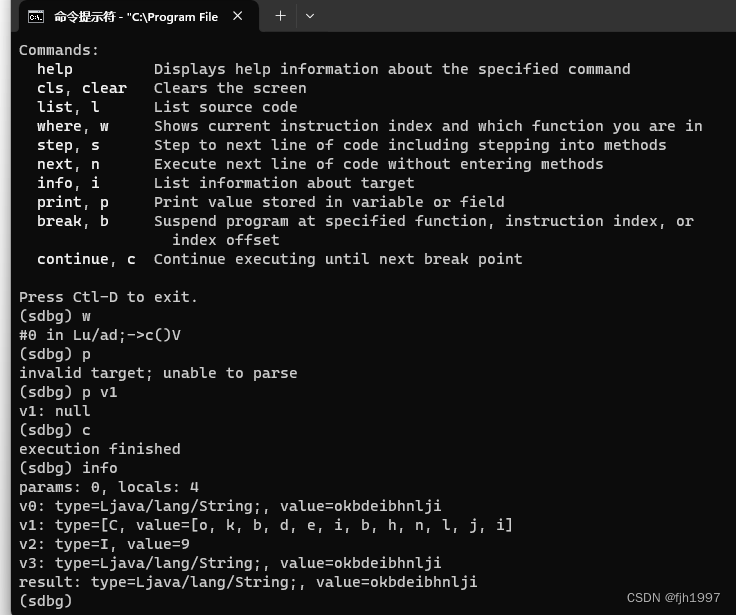The height and width of the screenshot is (615, 736).
Task: Click the "help" command entry
Action: coord(55,69)
